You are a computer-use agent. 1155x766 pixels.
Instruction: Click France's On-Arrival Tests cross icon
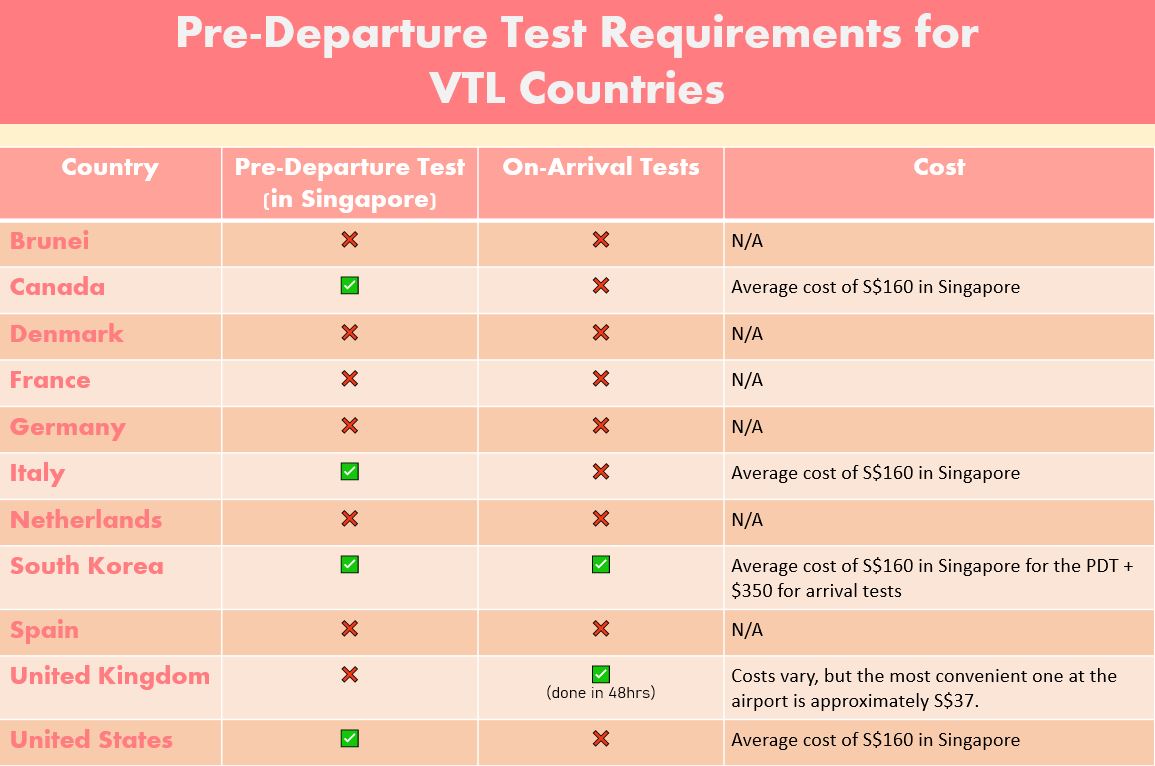(x=600, y=379)
